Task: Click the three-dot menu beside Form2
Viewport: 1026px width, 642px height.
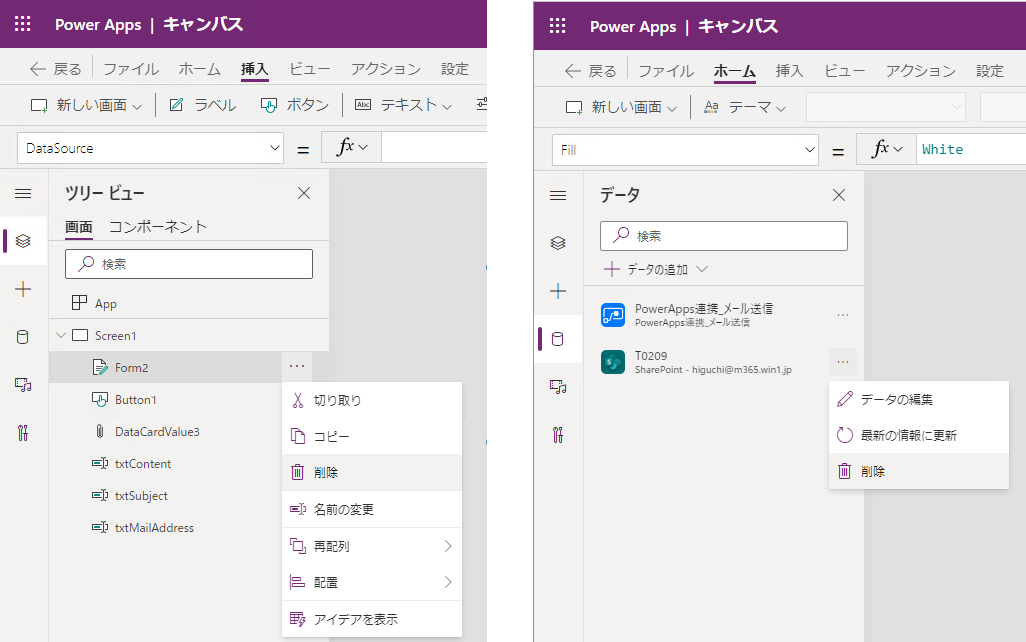Action: (297, 366)
